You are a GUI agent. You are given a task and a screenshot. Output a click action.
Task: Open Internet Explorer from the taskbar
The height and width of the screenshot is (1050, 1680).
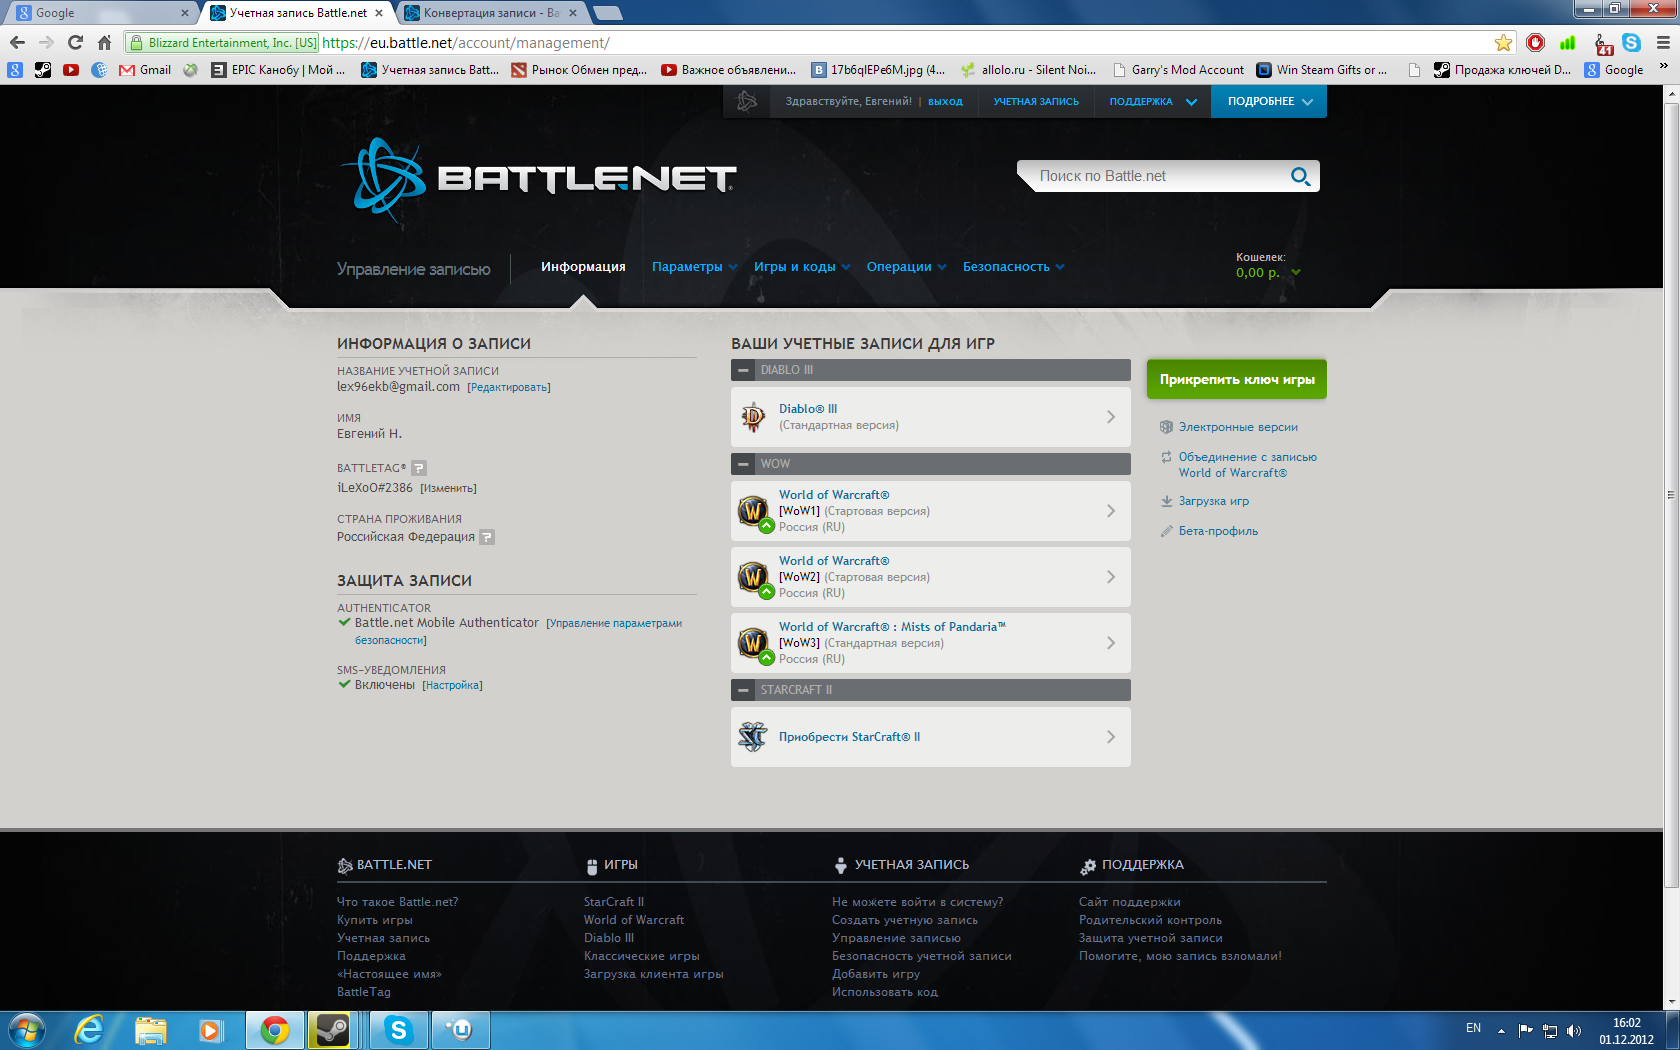[89, 1030]
